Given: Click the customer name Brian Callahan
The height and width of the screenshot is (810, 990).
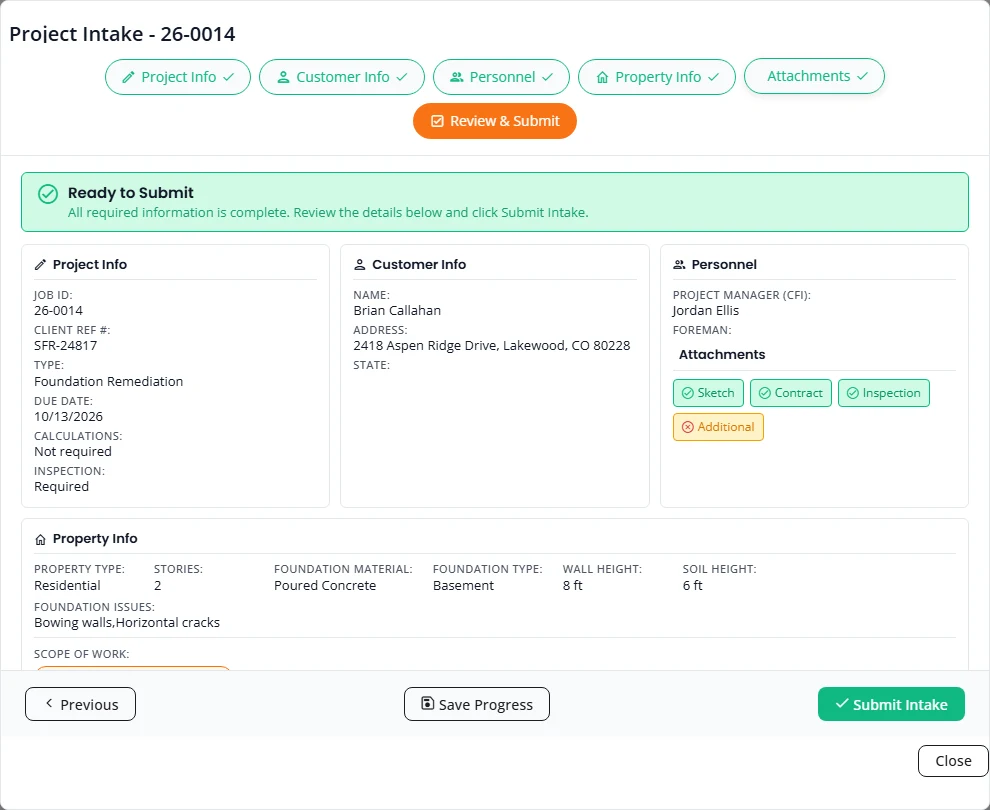Looking at the screenshot, I should pos(397,311).
